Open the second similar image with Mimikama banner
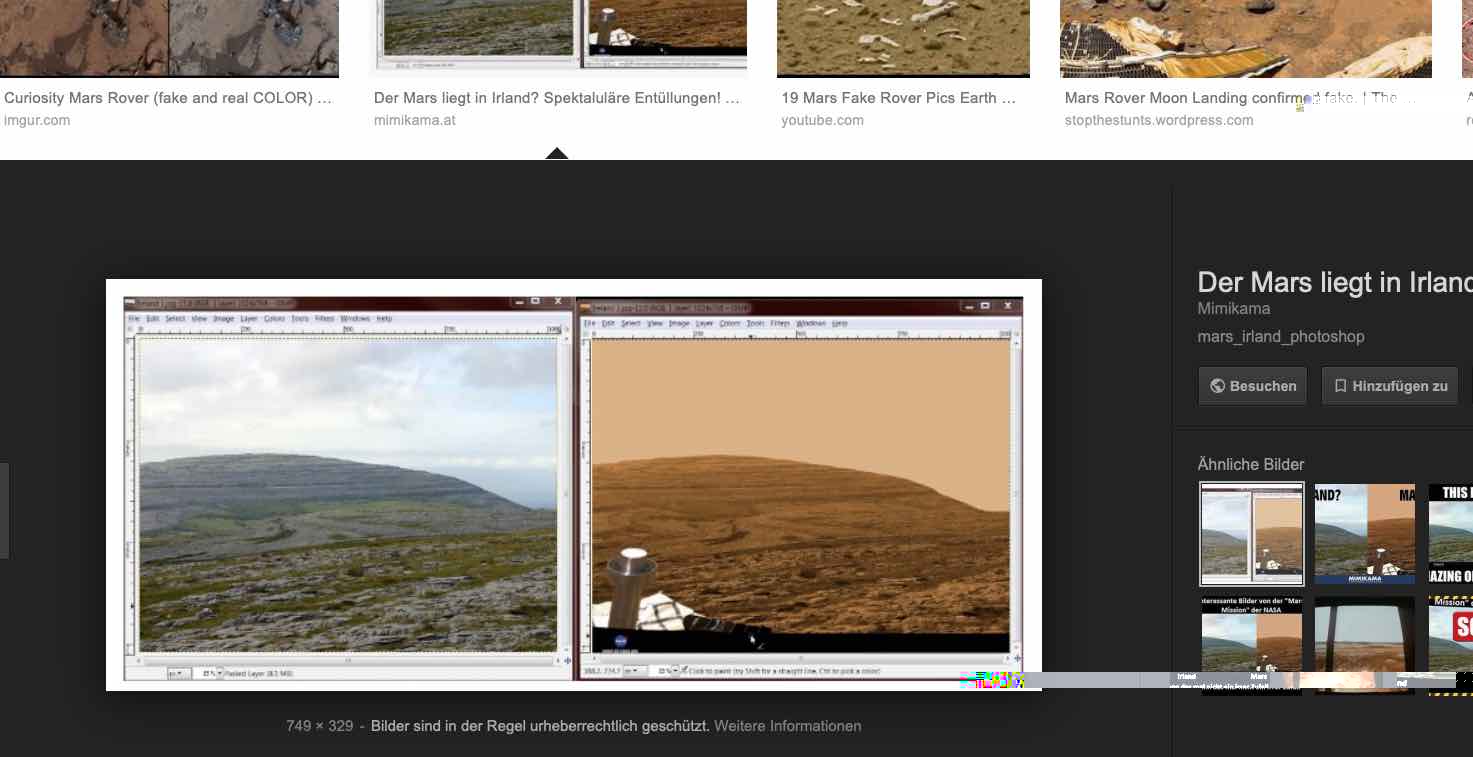This screenshot has width=1473, height=757. coord(1364,534)
